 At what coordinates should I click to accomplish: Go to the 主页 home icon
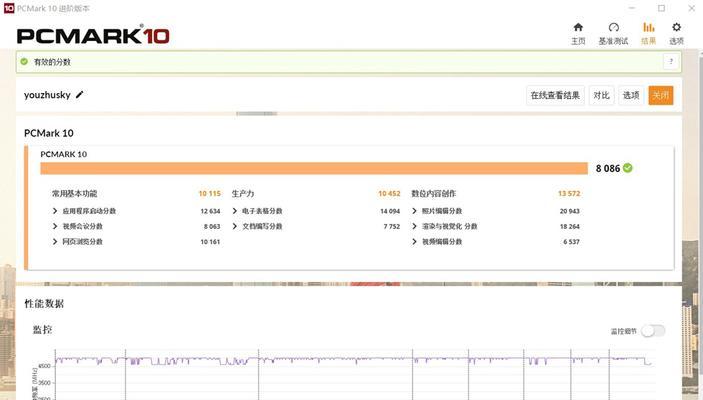(x=578, y=27)
